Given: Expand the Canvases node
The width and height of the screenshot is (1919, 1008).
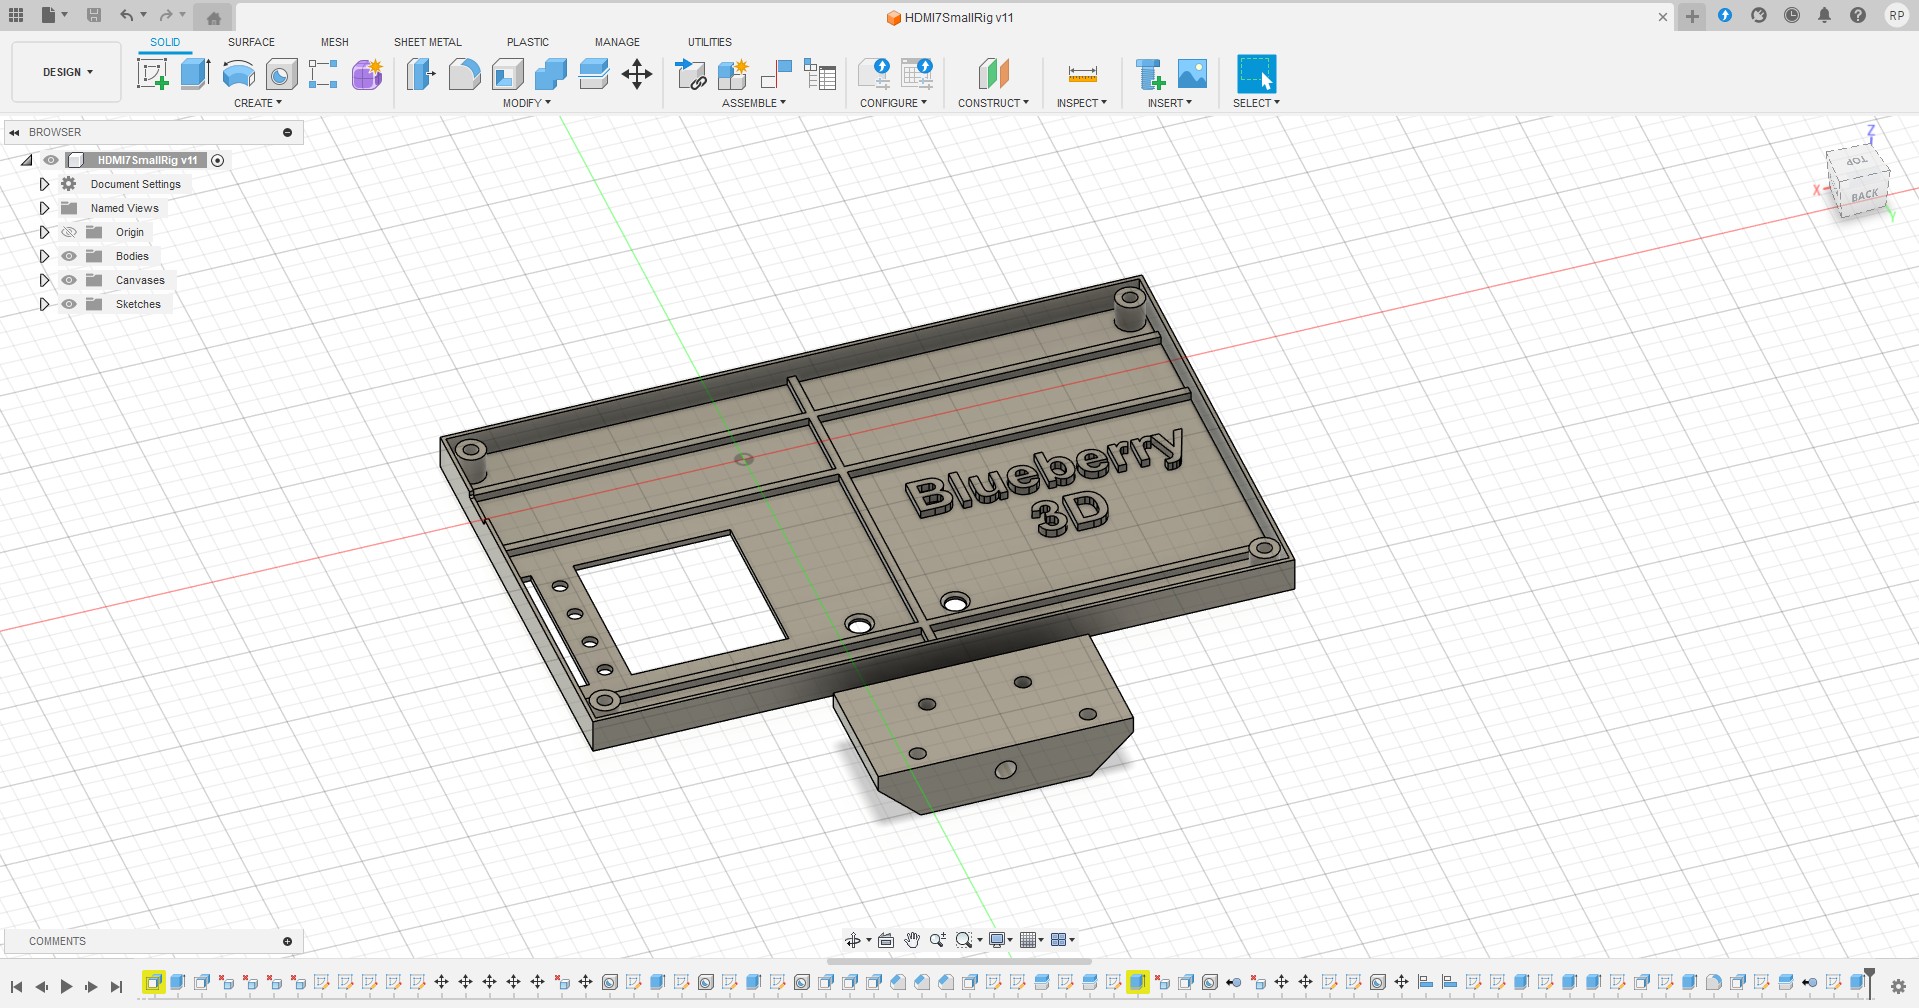Looking at the screenshot, I should coord(44,280).
